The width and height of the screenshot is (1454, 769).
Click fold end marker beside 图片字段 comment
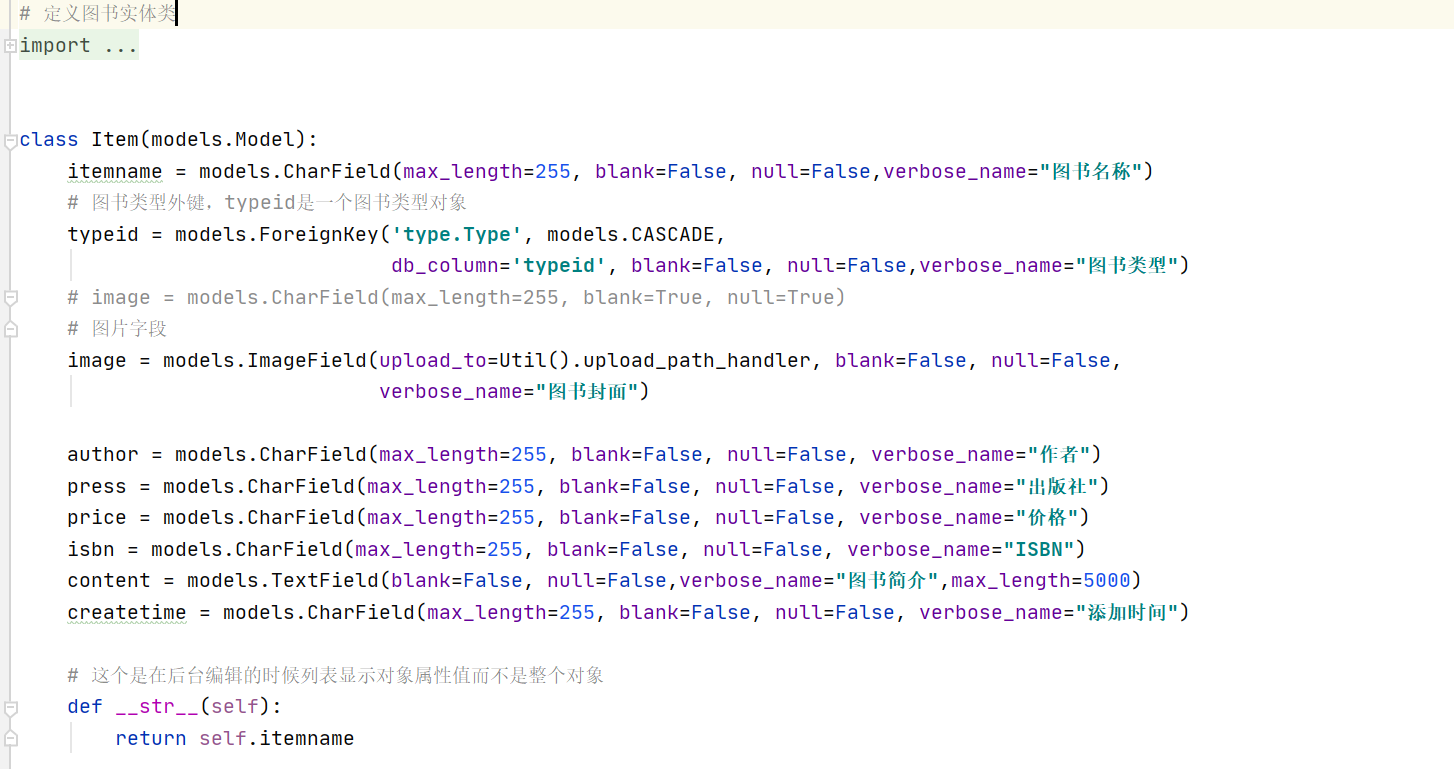click(x=10, y=329)
